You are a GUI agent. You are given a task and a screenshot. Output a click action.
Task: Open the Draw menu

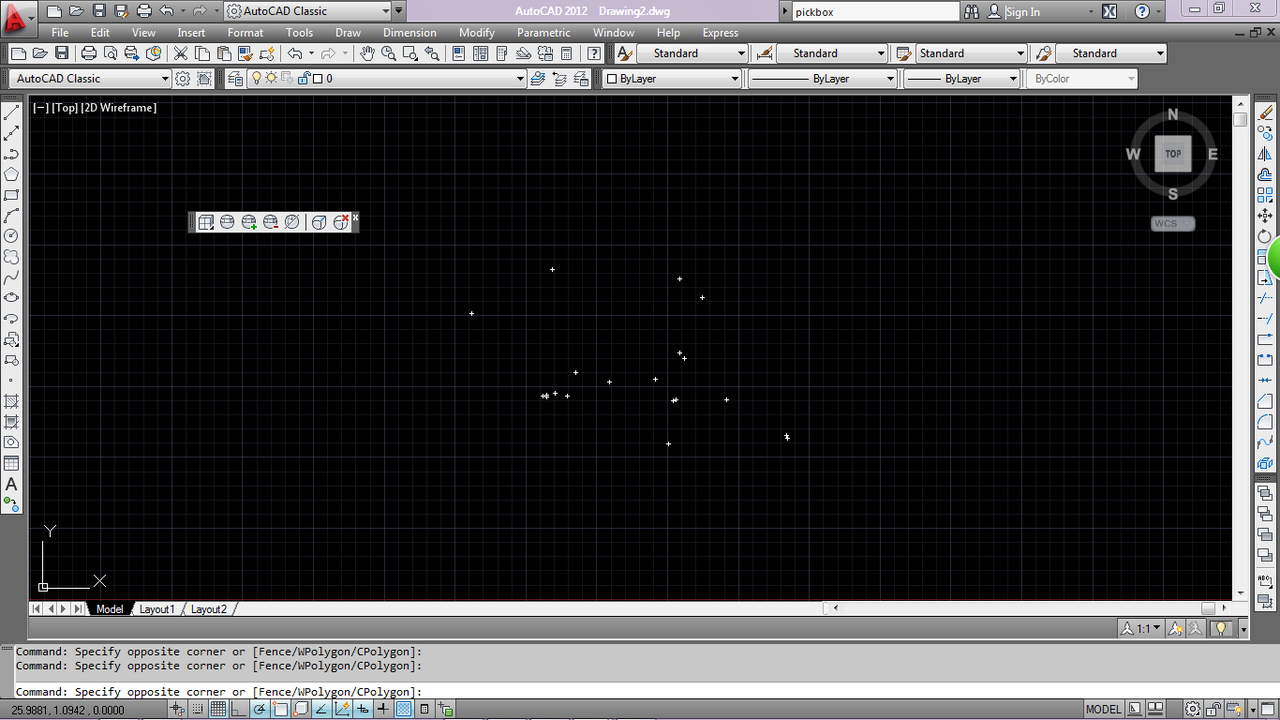click(348, 32)
